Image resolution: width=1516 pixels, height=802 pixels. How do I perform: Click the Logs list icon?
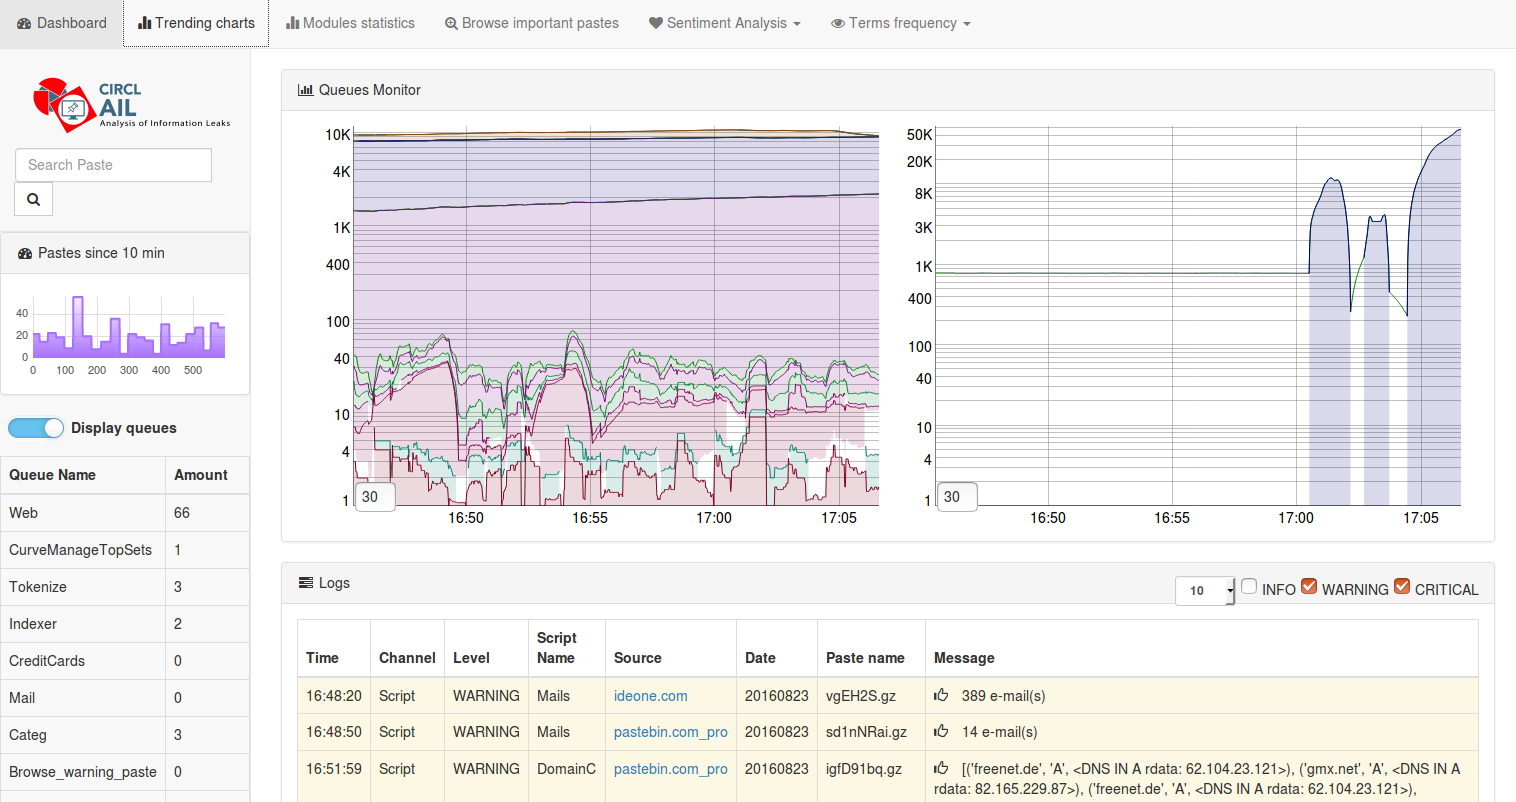(305, 583)
